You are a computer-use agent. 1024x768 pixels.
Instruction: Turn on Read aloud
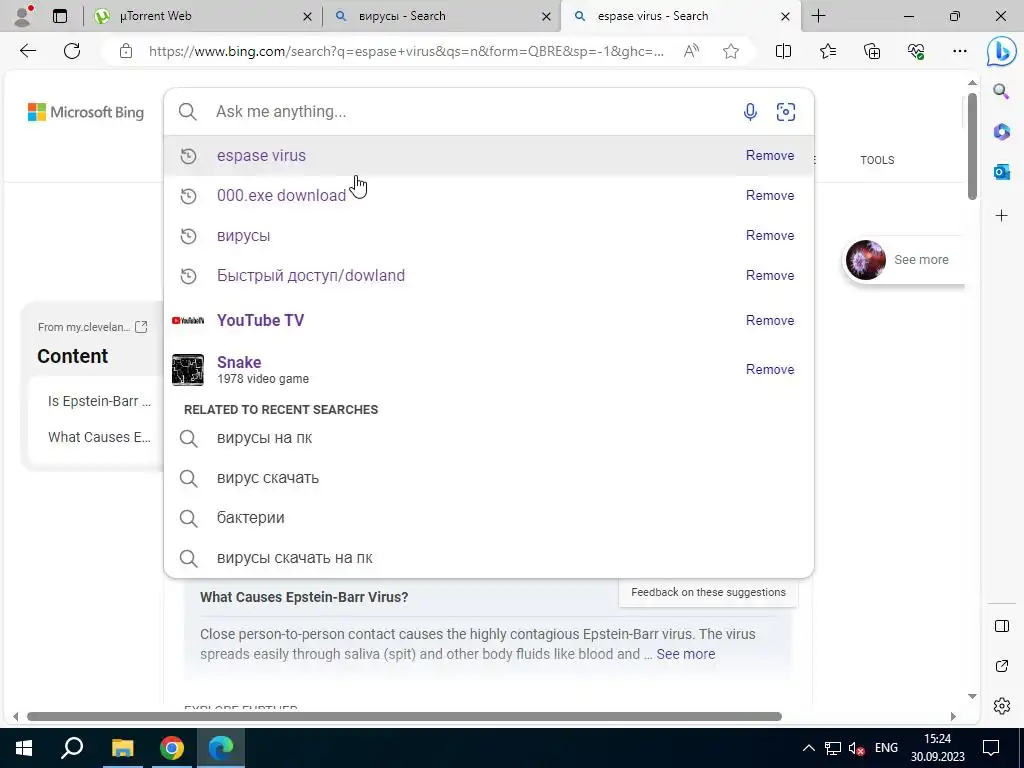point(691,51)
